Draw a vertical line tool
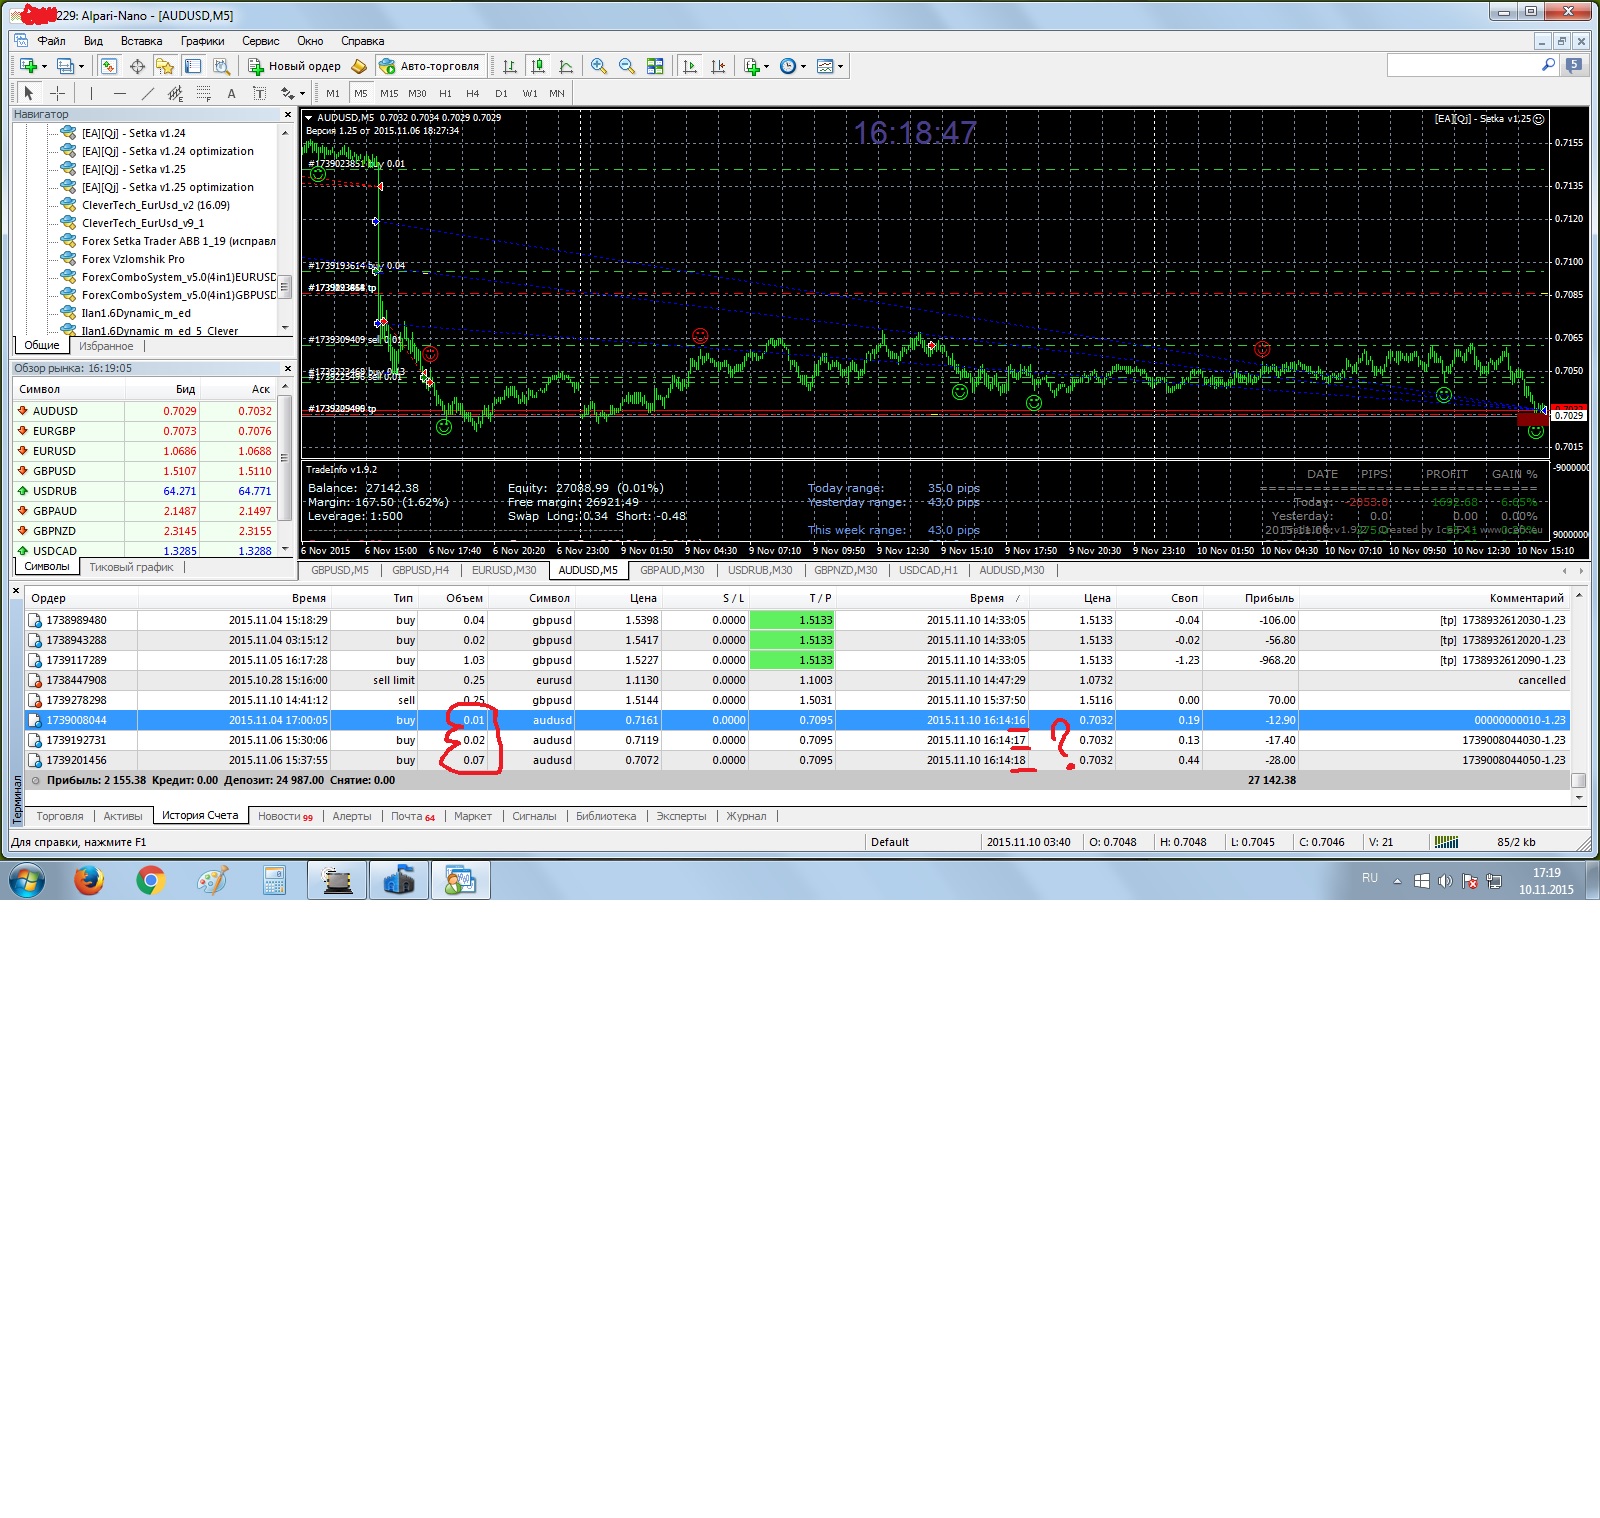This screenshot has width=1600, height=1518. 91,93
